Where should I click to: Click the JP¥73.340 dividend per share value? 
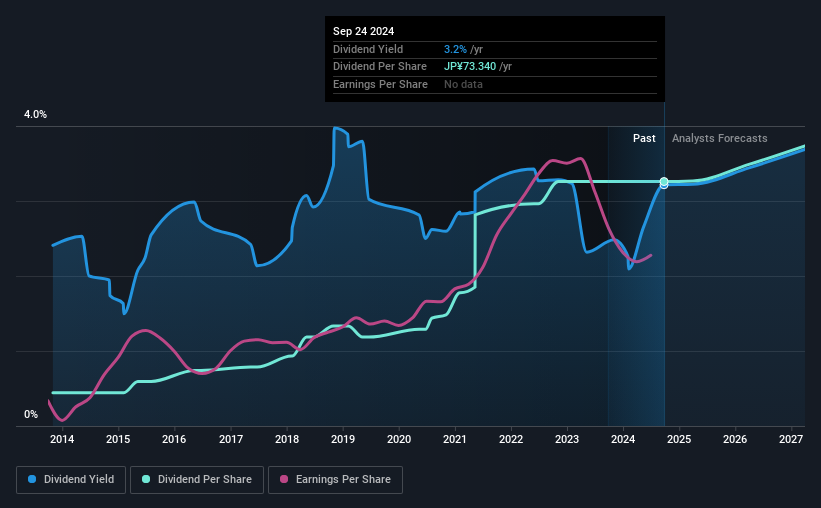click(470, 67)
